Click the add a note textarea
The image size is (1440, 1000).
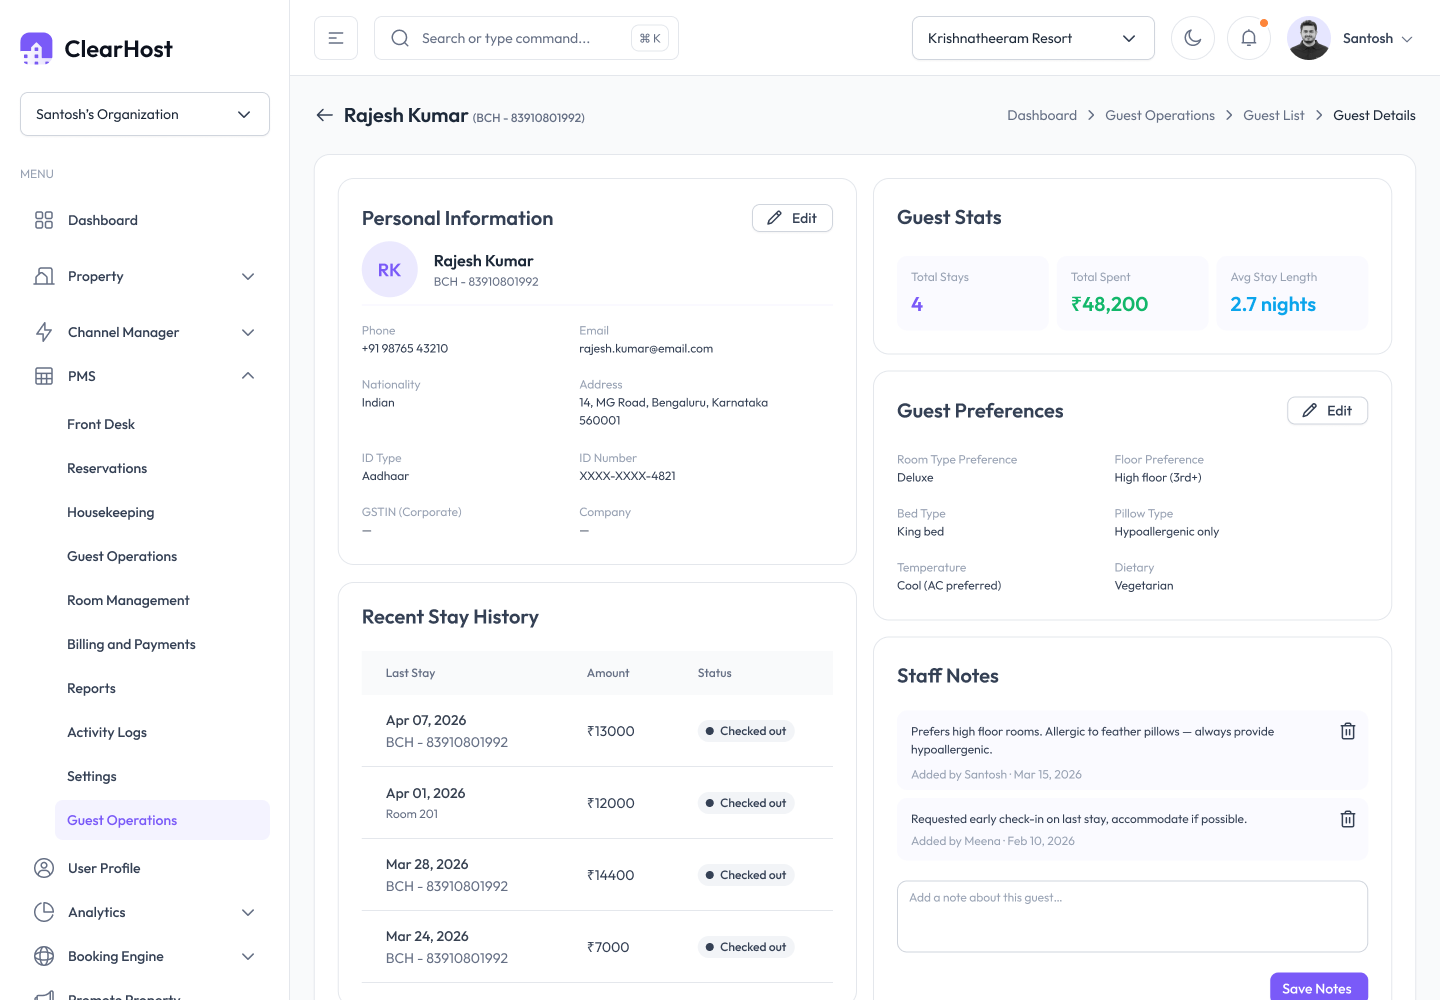coord(1132,916)
